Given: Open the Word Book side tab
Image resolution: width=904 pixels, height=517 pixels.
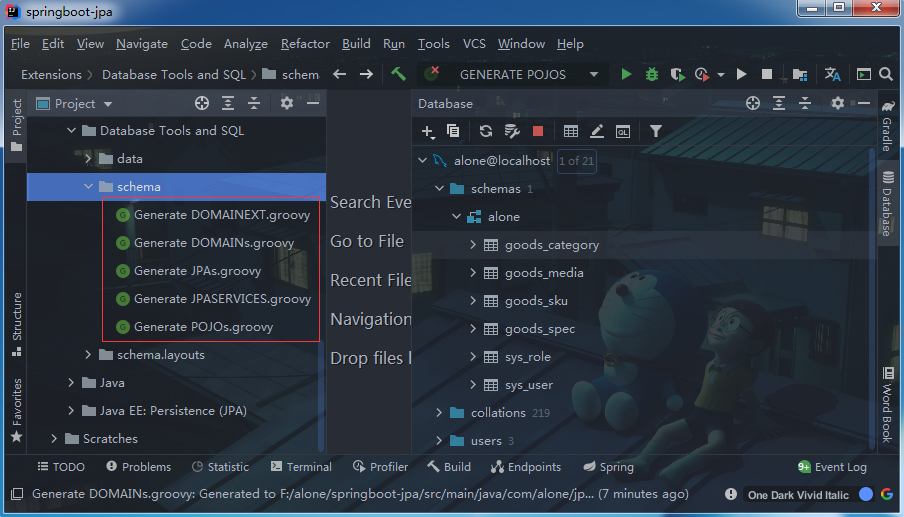Looking at the screenshot, I should click(x=888, y=405).
